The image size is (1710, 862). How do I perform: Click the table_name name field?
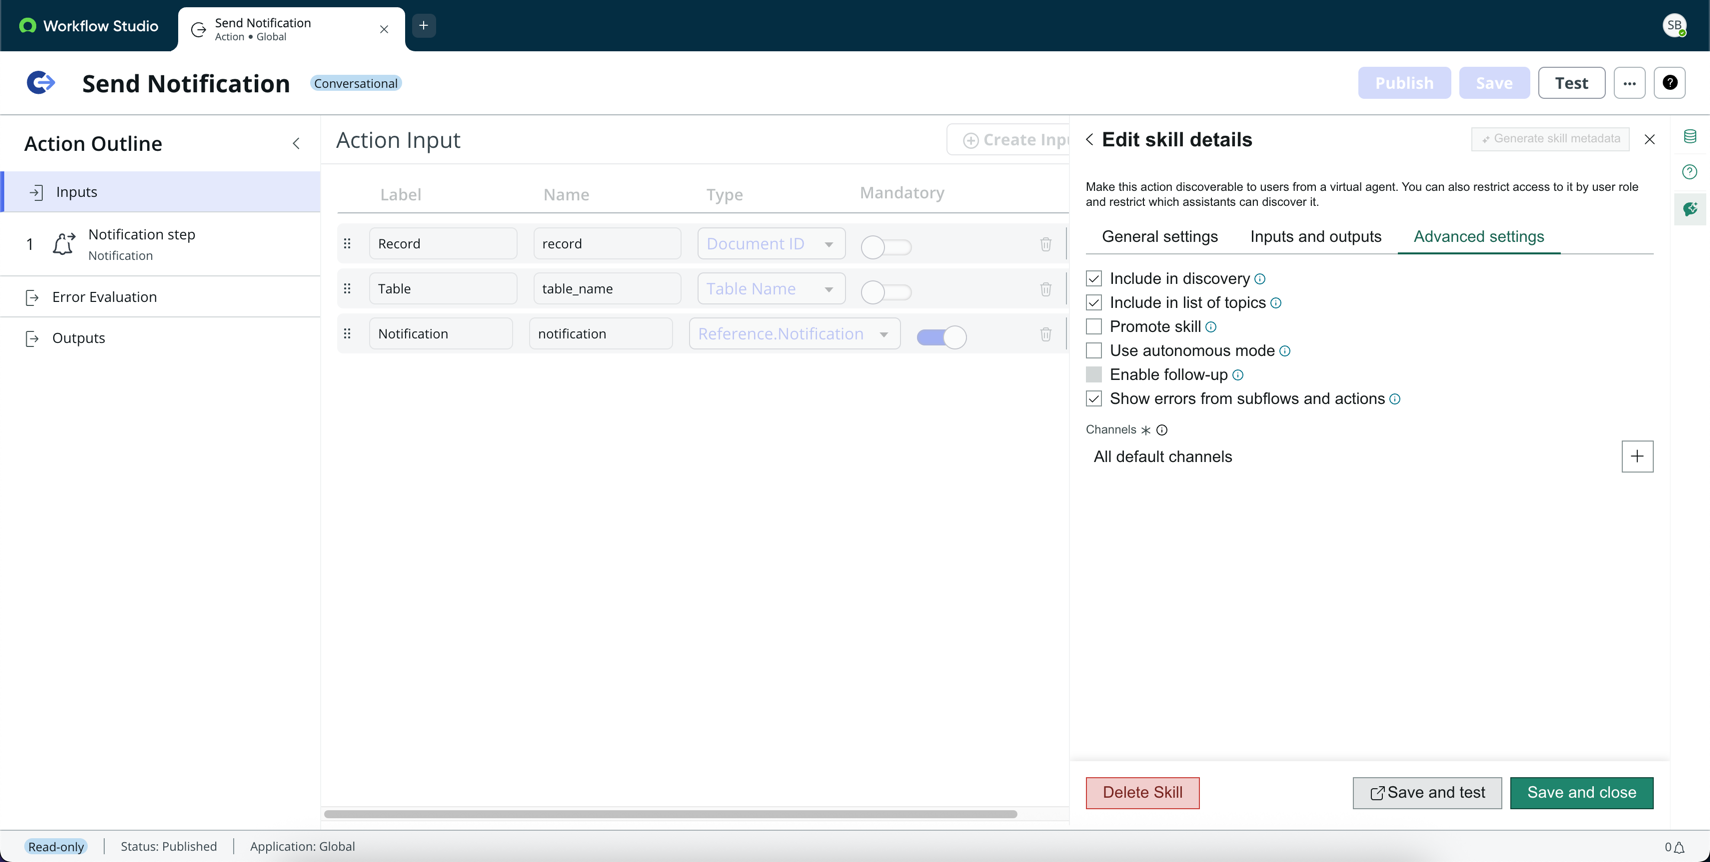pos(607,289)
